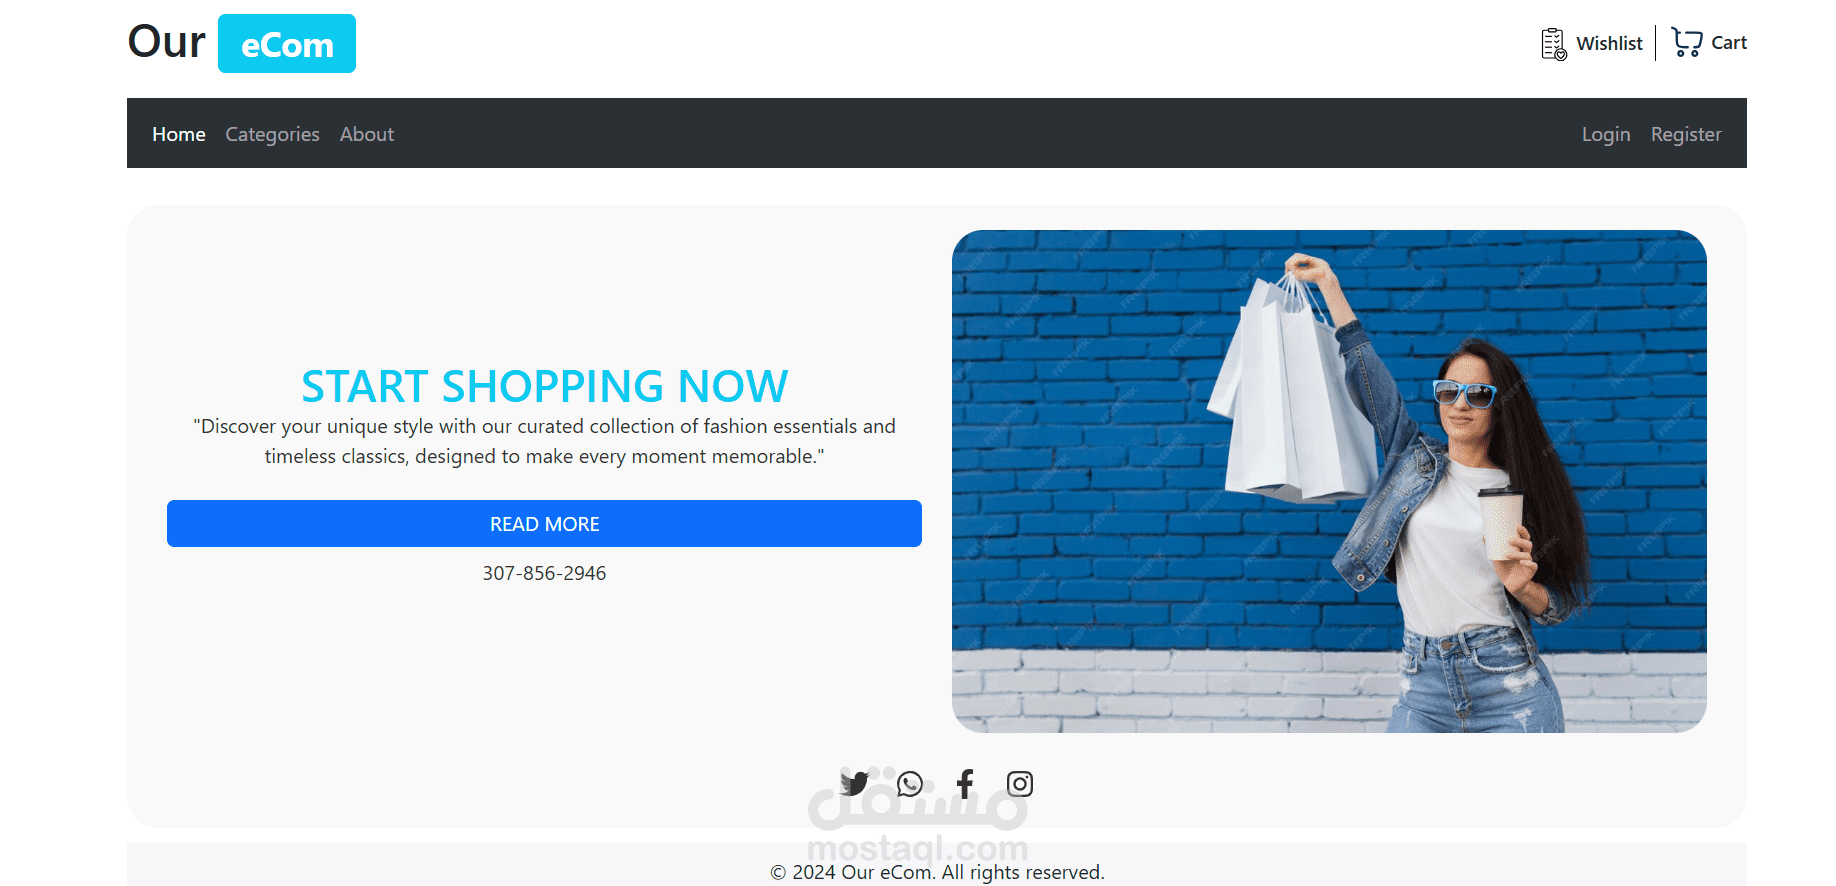Click the READ MORE button
This screenshot has height=886, width=1836.
coord(544,524)
